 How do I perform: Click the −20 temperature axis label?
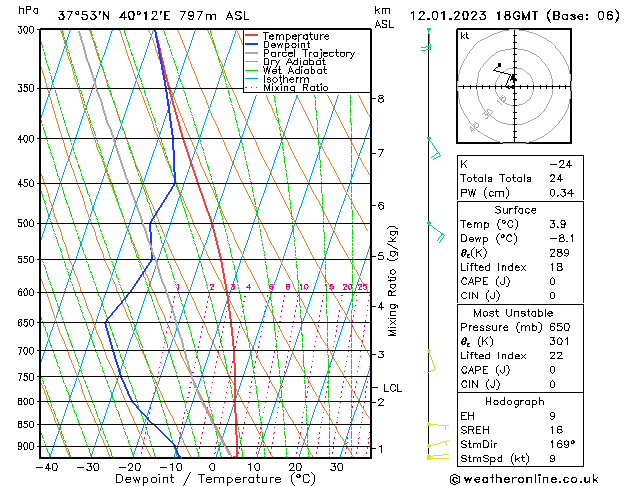[130, 467]
